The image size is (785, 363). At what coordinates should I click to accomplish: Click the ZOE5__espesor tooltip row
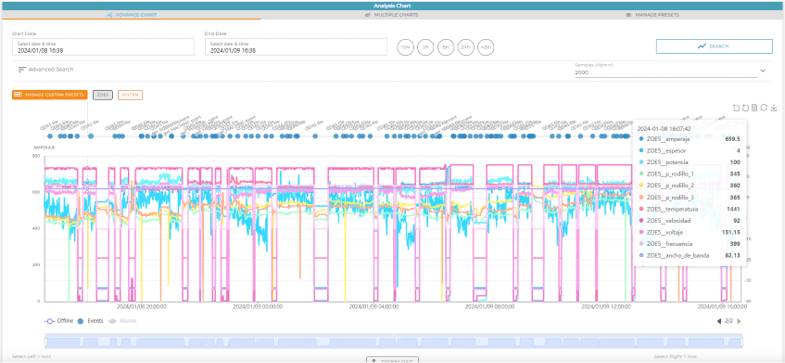(x=689, y=150)
